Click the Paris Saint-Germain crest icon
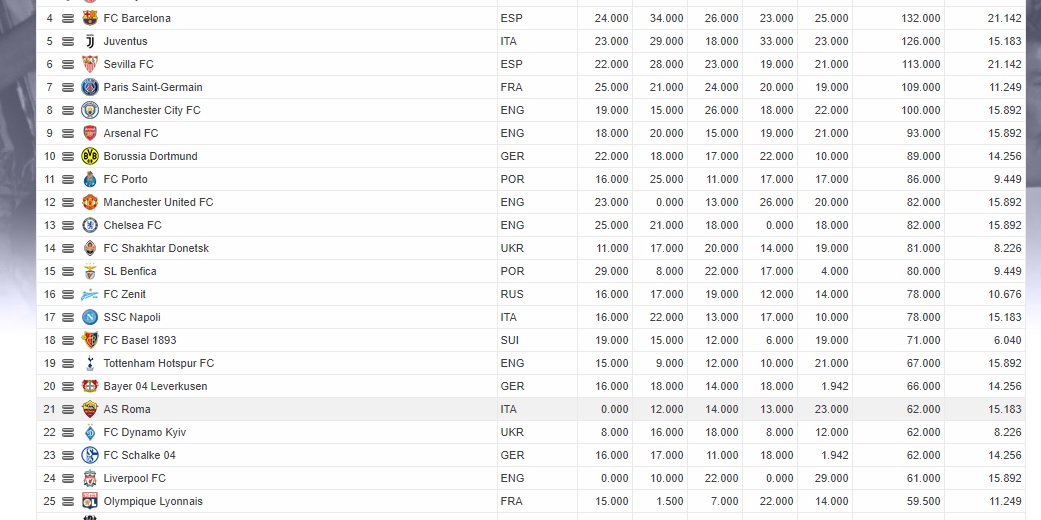The image size is (1041, 520). [x=90, y=87]
